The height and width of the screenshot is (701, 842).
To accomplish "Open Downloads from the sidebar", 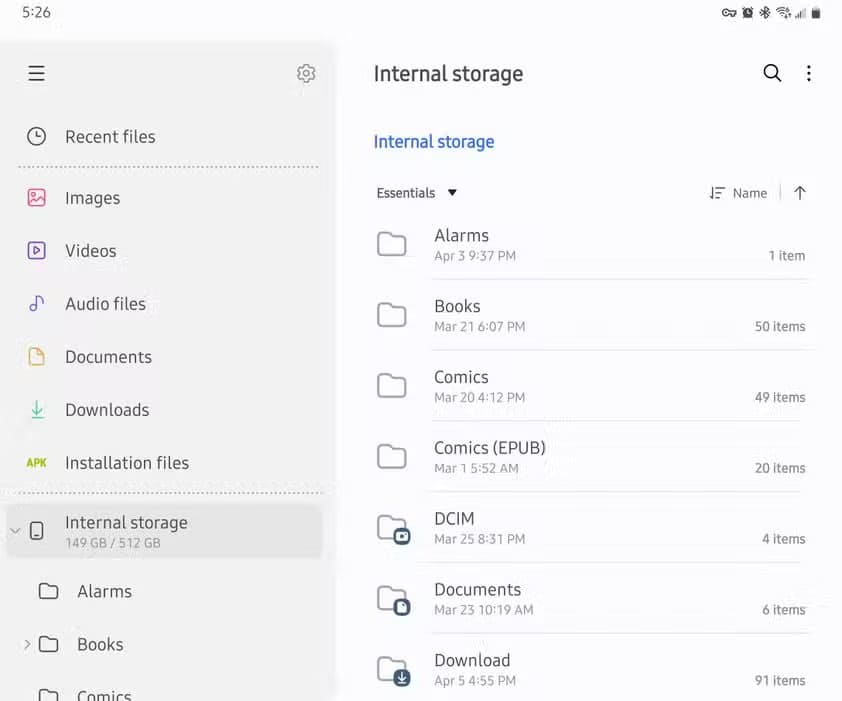I will (106, 410).
